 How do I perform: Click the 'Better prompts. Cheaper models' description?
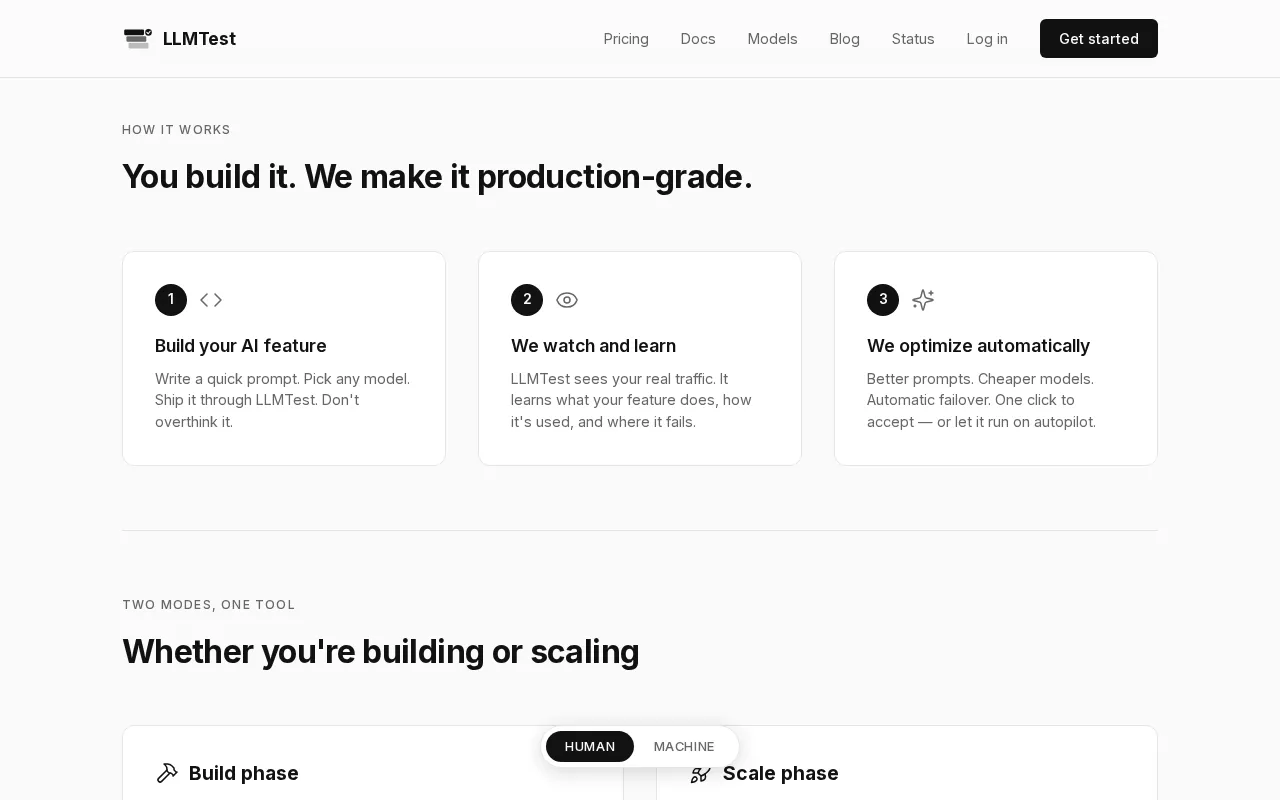[982, 400]
